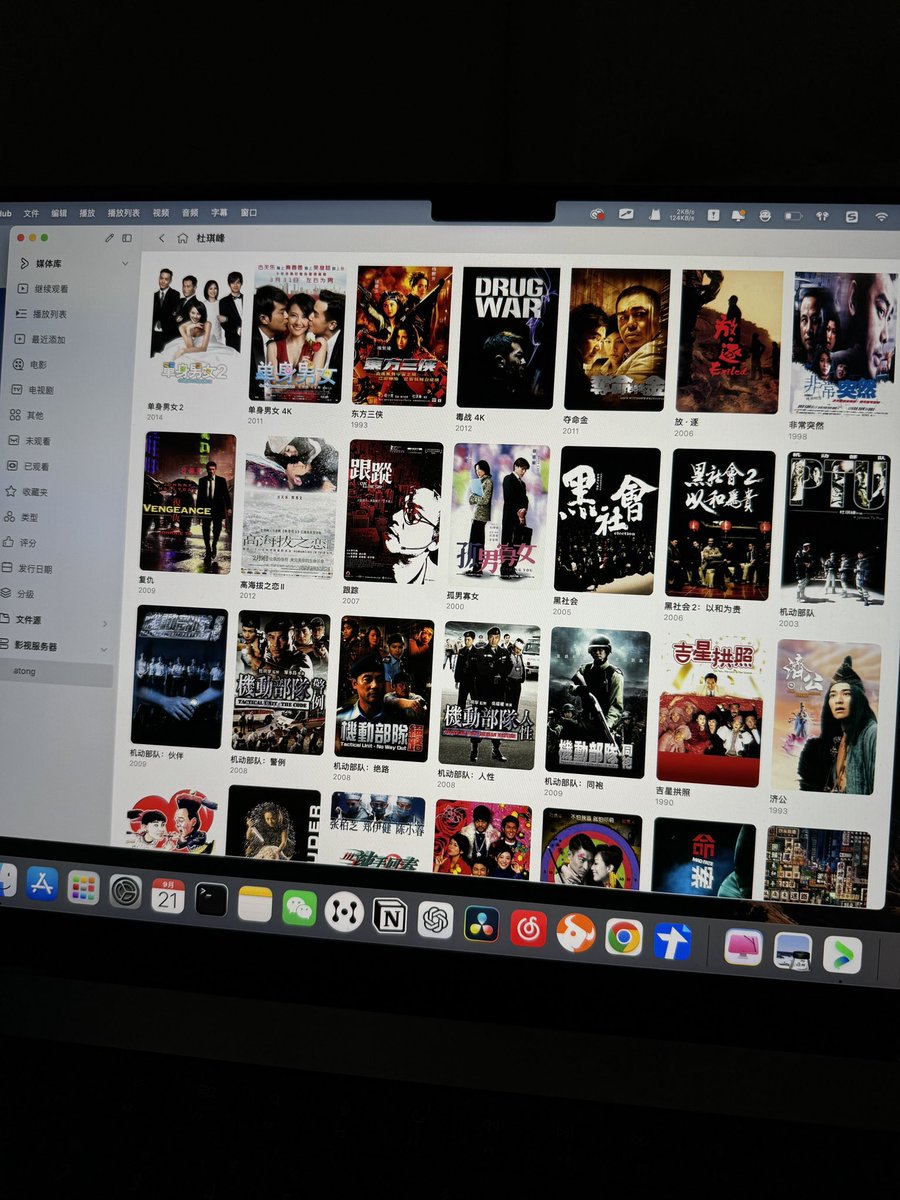Collapse the 媒体库 section chevron
The image size is (900, 1200).
pos(125,264)
